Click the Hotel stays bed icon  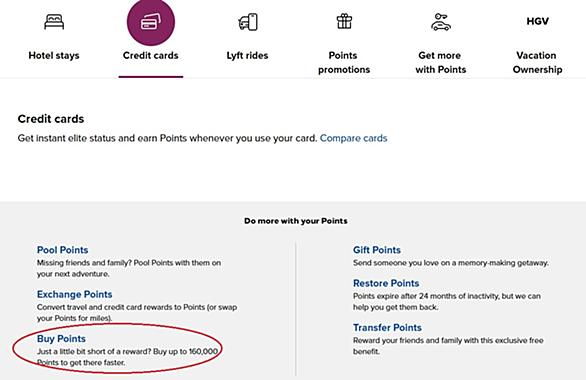tap(54, 22)
